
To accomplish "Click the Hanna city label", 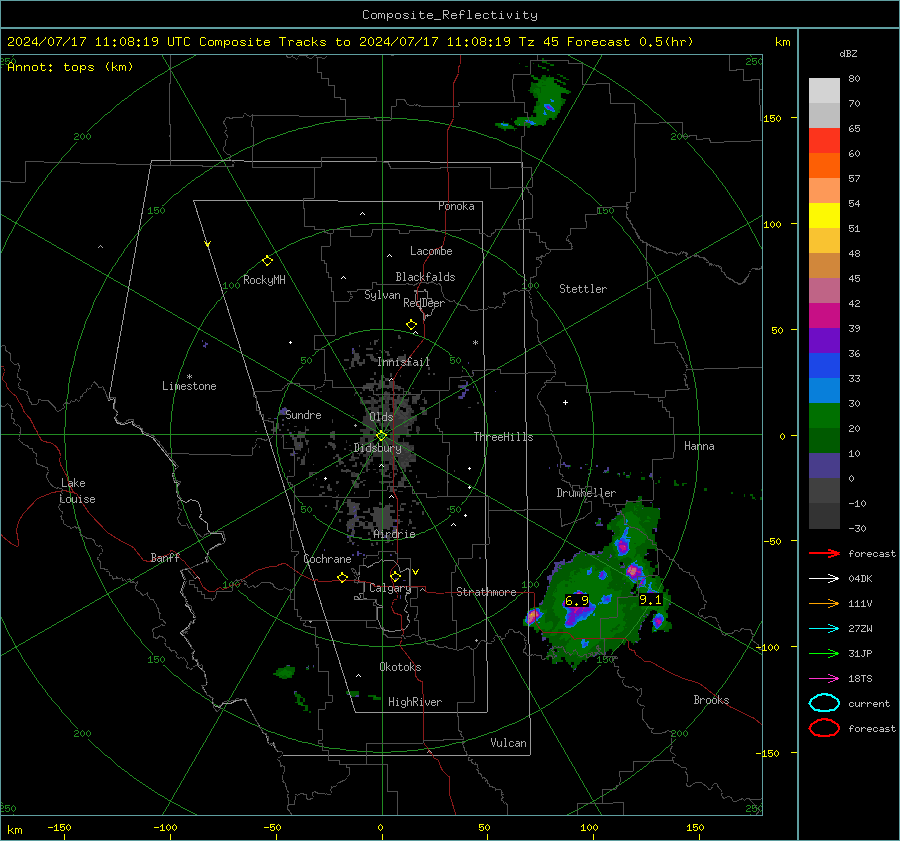I will tap(699, 446).
